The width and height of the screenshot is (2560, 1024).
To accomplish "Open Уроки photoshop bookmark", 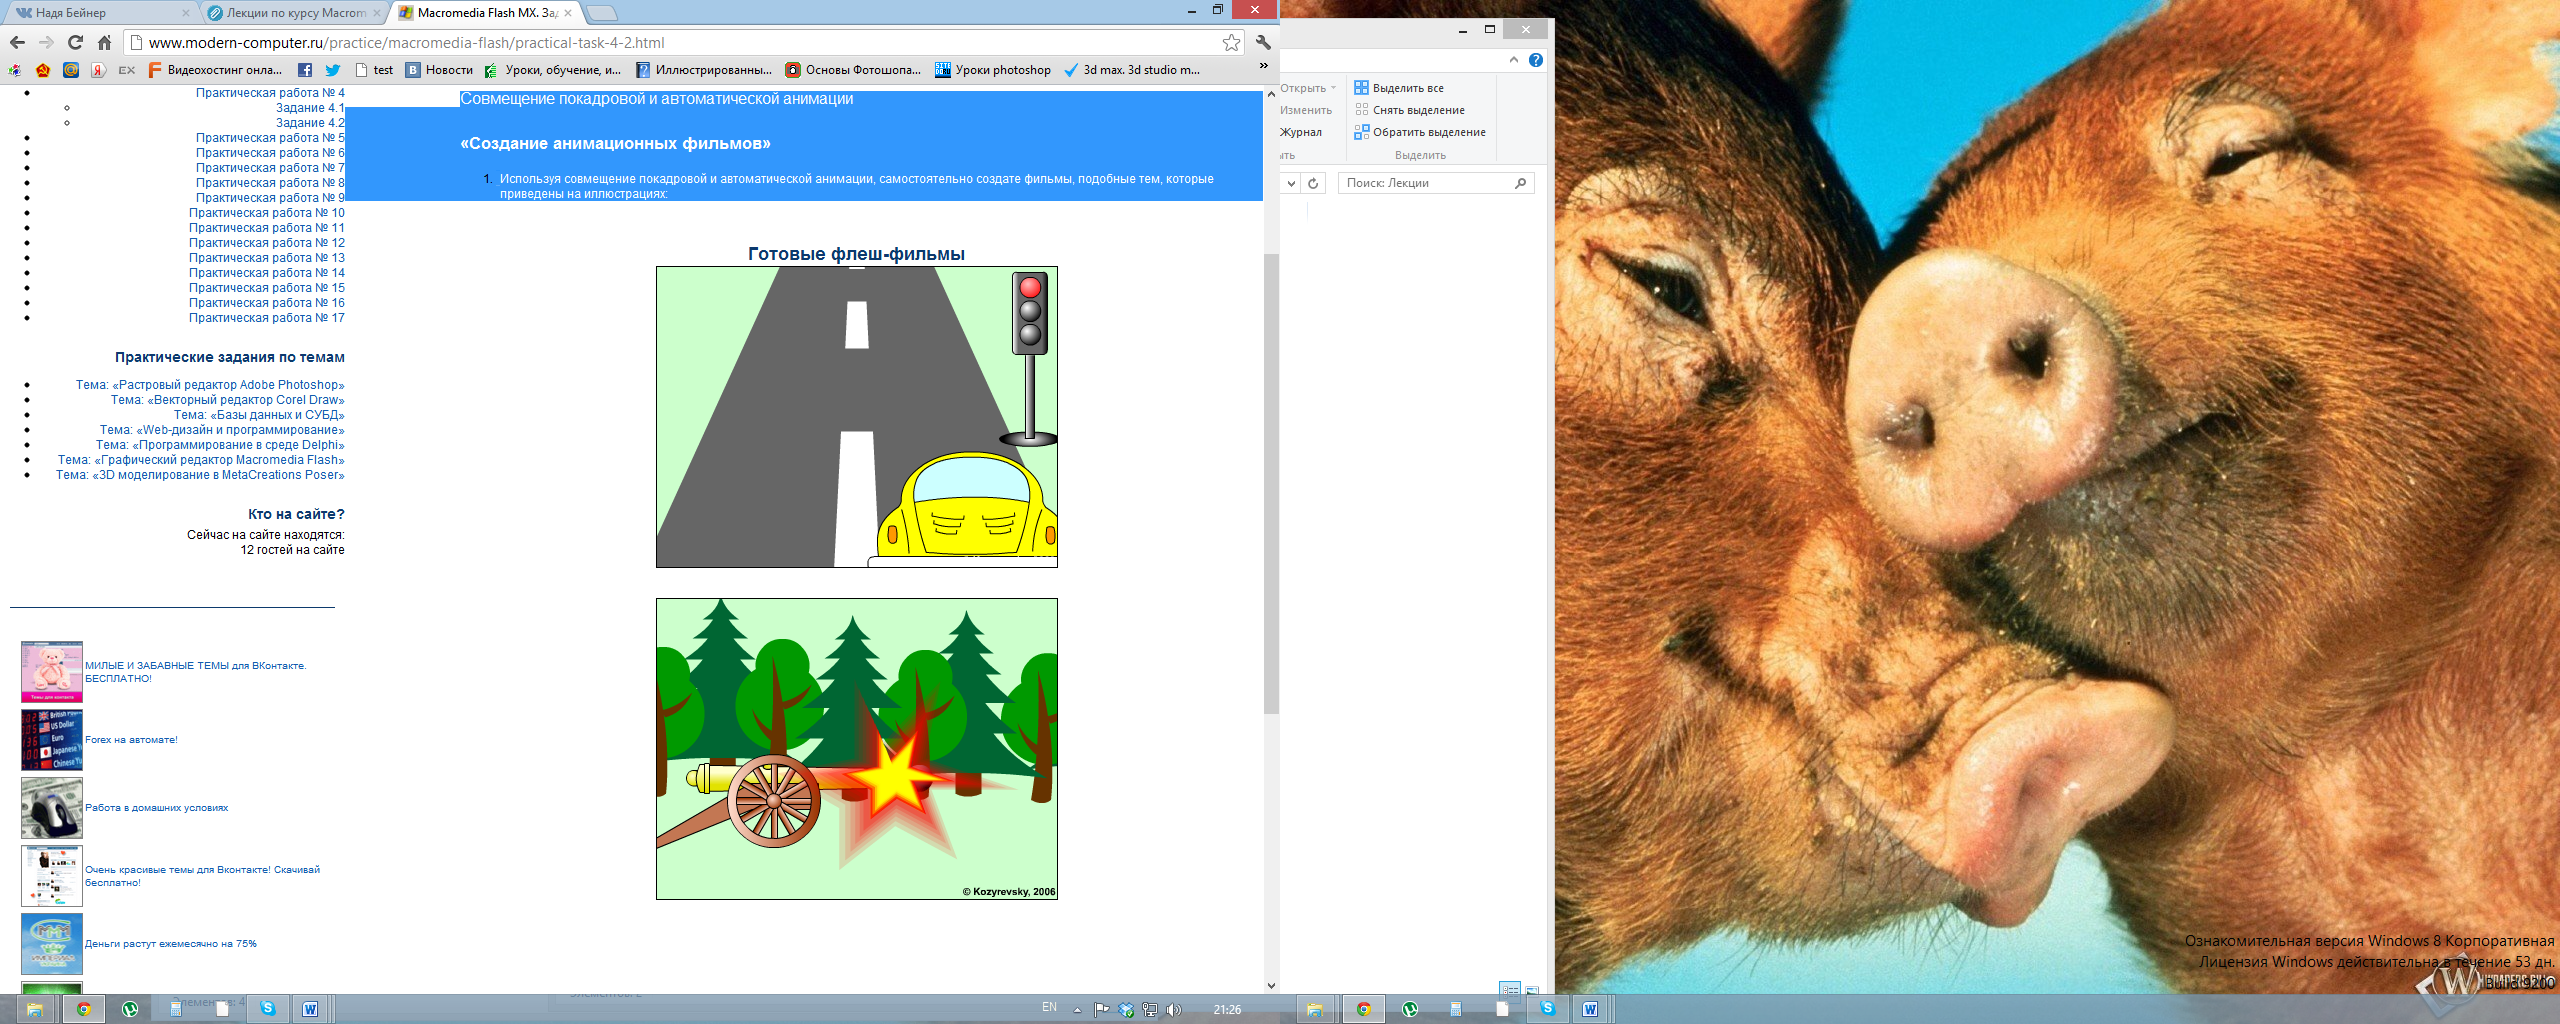I will click(x=993, y=70).
